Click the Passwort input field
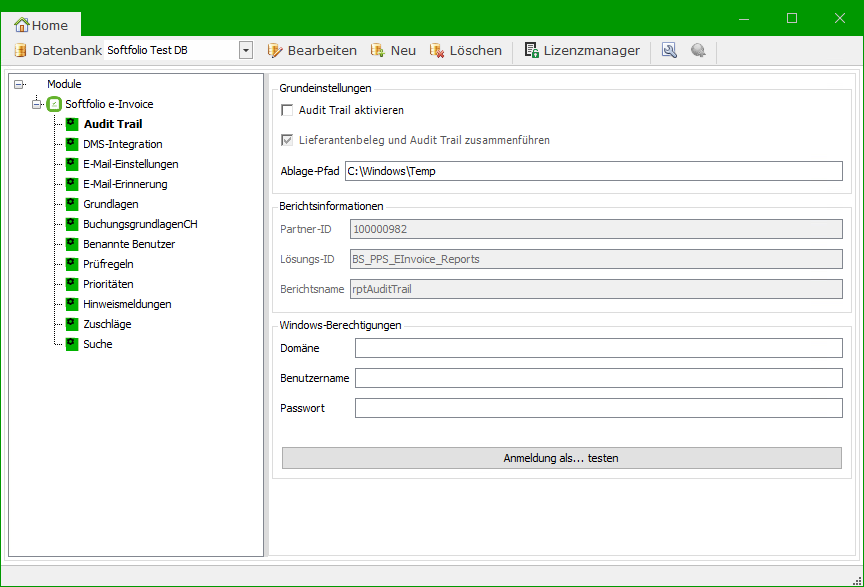Image resolution: width=864 pixels, height=587 pixels. pos(598,408)
